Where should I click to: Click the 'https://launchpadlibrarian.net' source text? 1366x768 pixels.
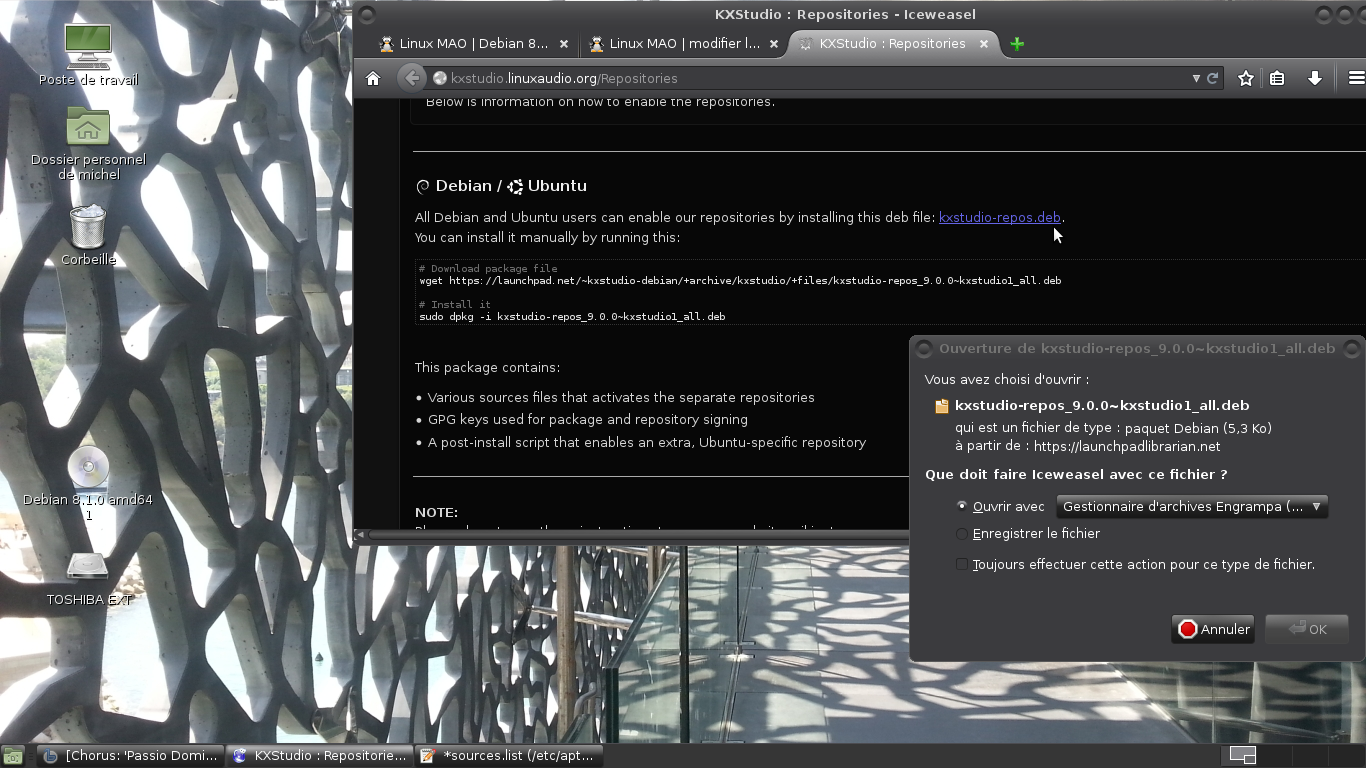1127,447
